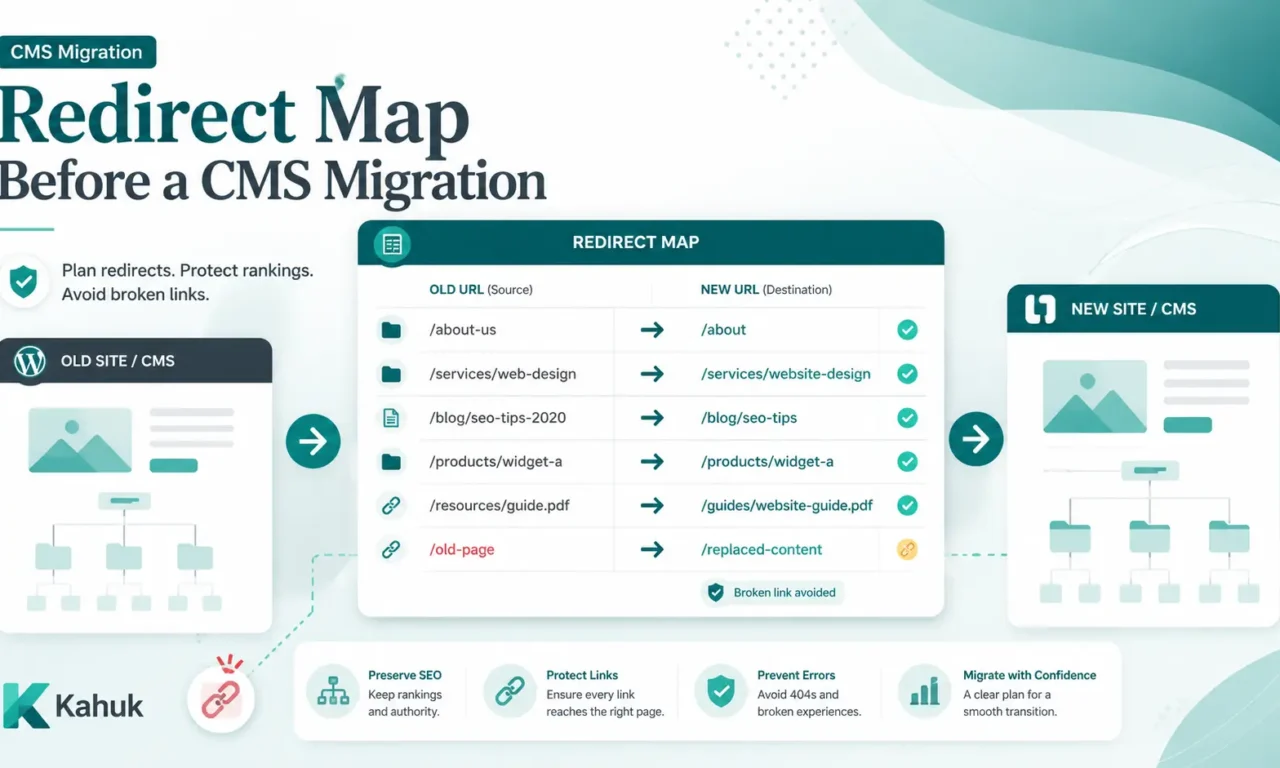Click the WordPress logo on Old Site card

[30, 361]
